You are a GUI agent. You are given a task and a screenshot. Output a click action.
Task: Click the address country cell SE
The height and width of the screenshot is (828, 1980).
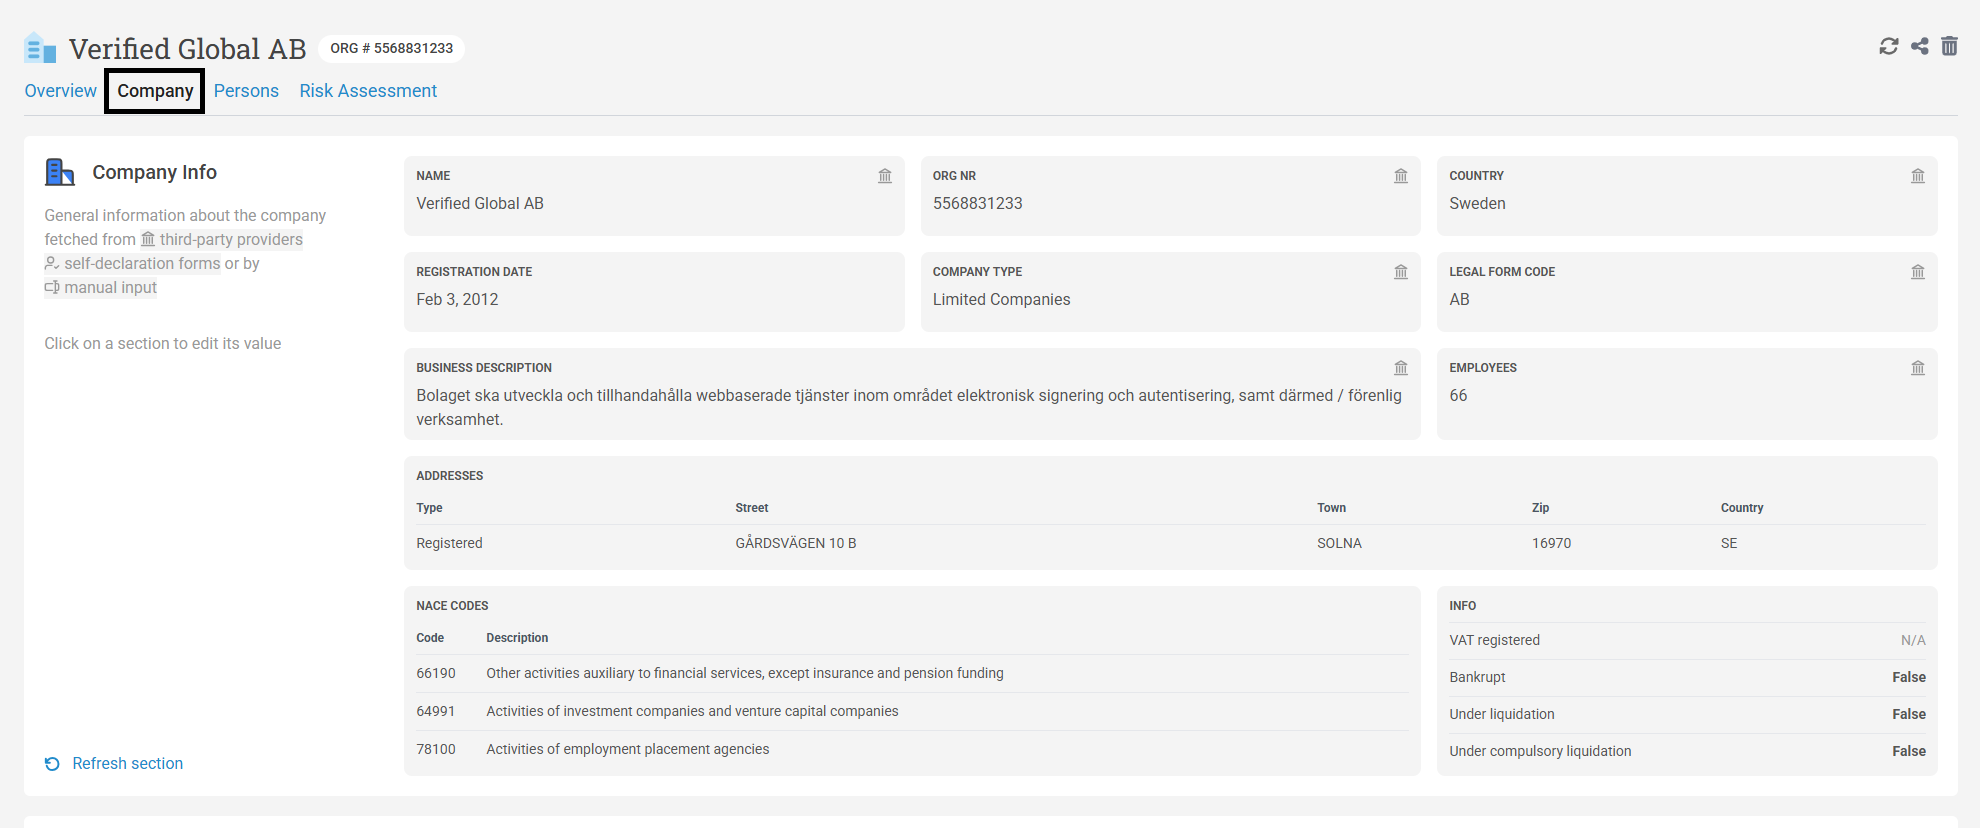tap(1729, 543)
